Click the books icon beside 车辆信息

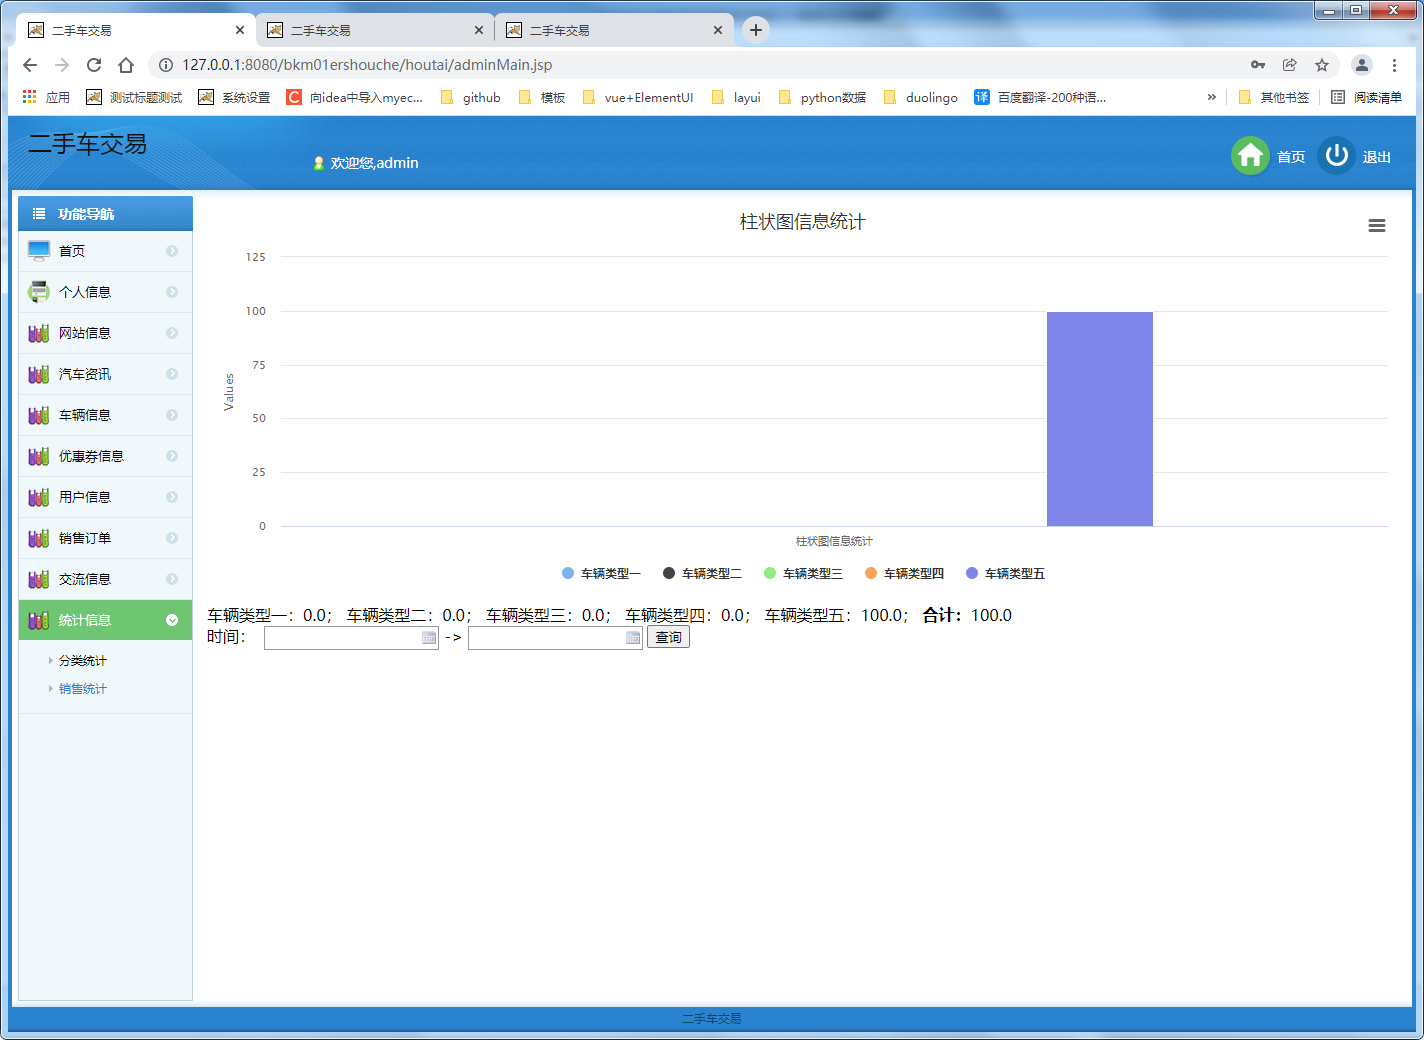point(39,415)
